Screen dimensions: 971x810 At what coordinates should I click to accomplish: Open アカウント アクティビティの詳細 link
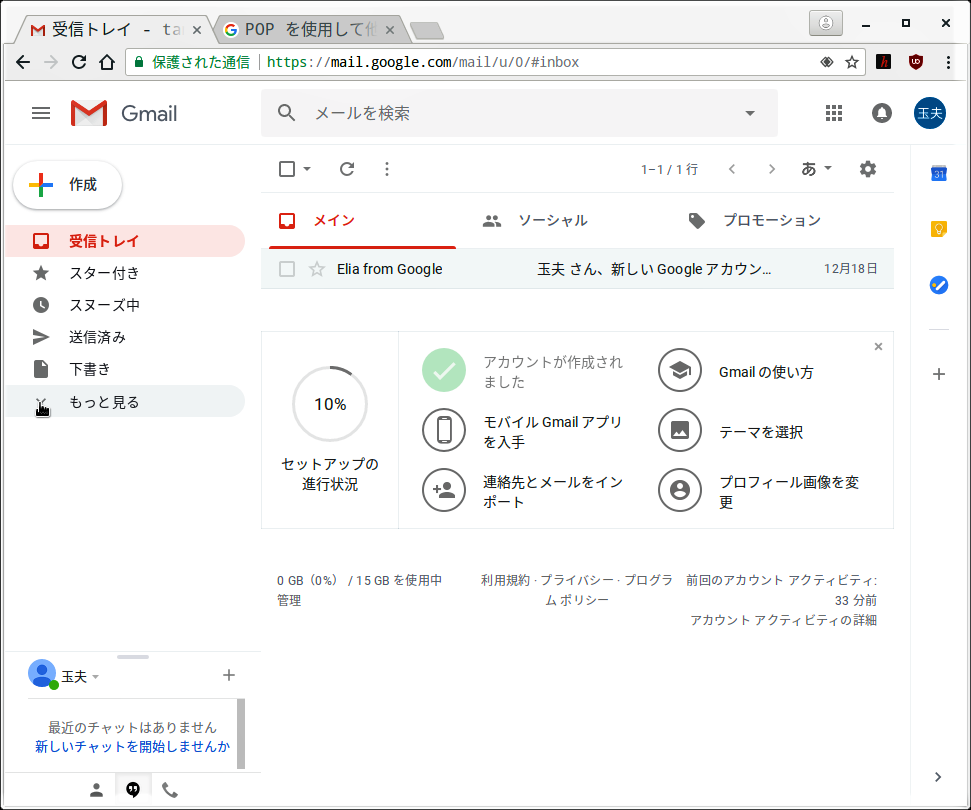(783, 620)
